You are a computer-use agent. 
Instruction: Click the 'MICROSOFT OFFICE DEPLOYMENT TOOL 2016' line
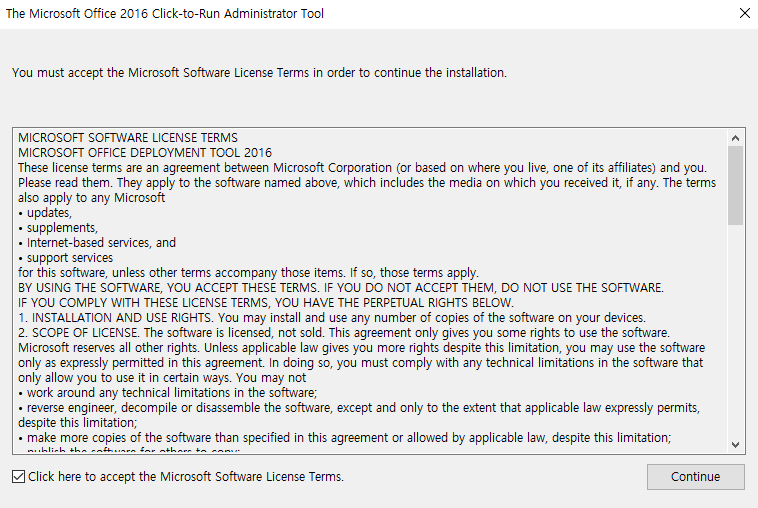point(145,153)
